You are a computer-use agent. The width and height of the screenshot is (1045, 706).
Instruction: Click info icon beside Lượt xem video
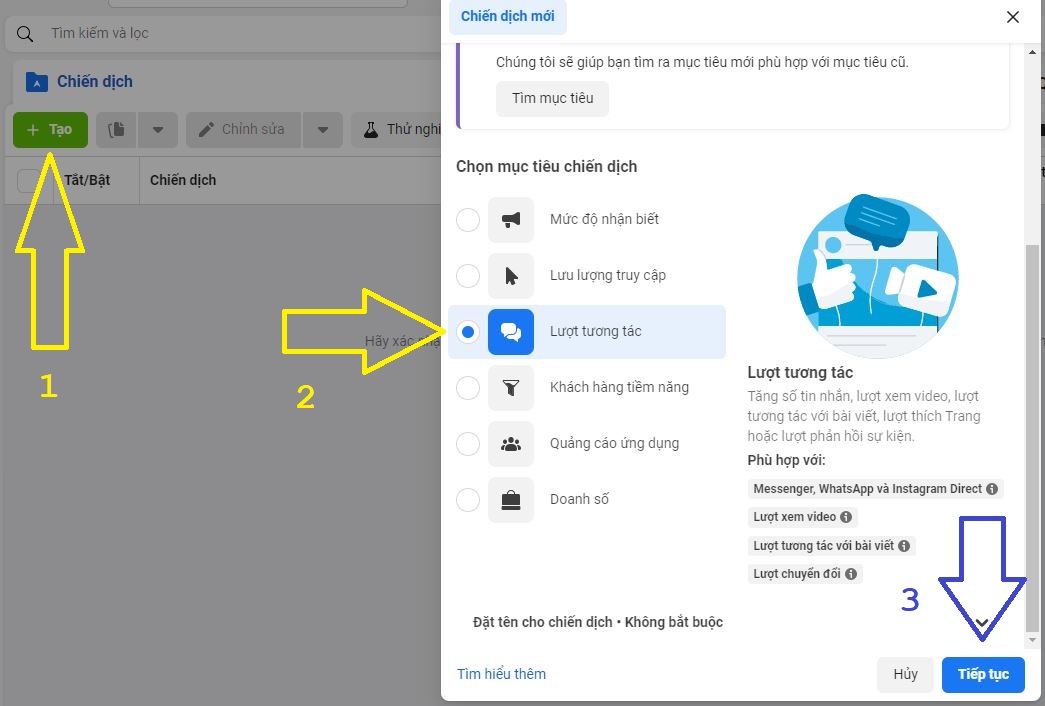coord(846,517)
